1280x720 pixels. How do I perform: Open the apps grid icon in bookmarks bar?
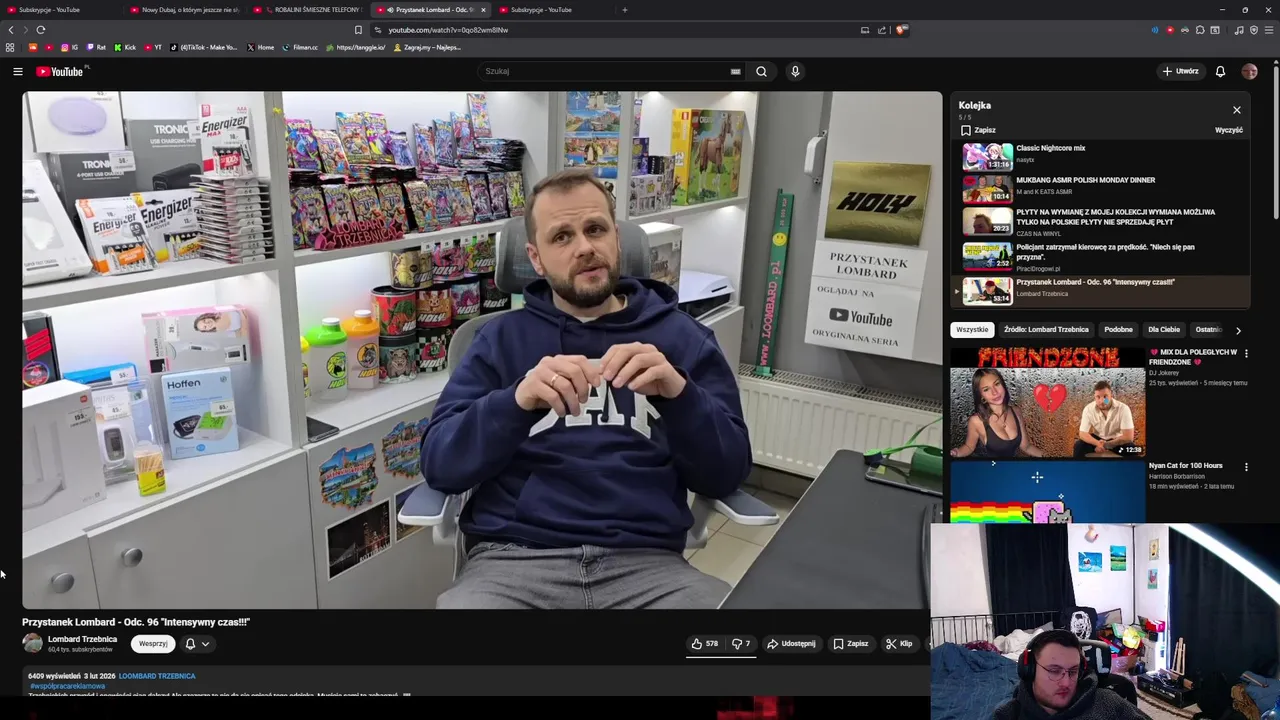pos(10,47)
